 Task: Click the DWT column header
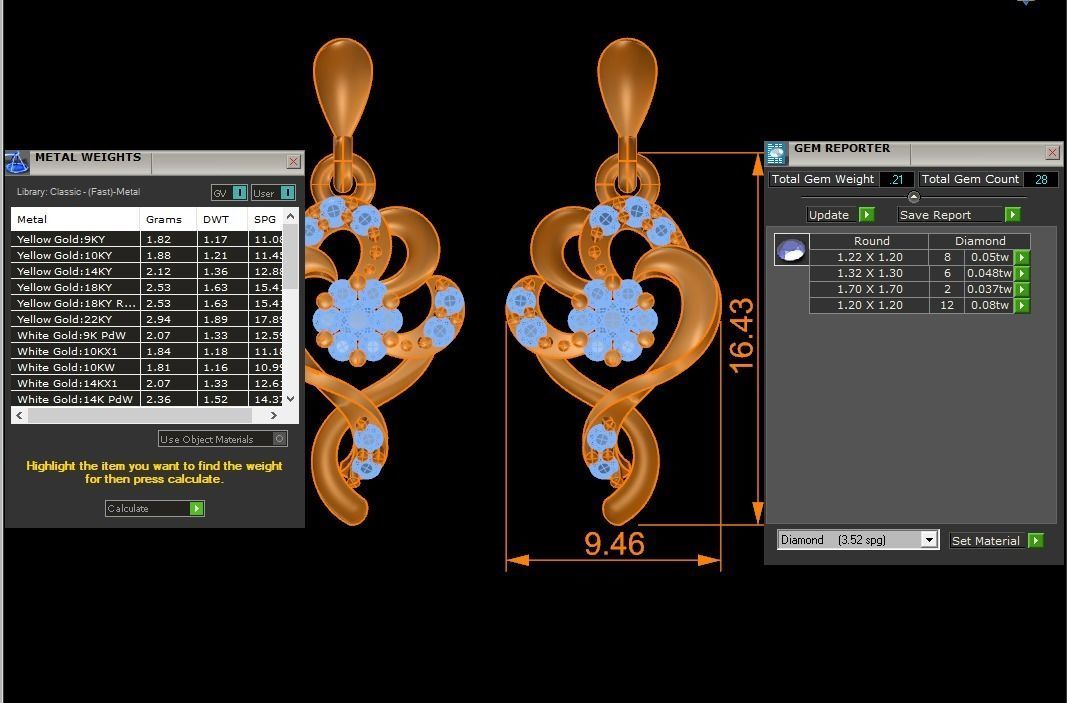222,219
